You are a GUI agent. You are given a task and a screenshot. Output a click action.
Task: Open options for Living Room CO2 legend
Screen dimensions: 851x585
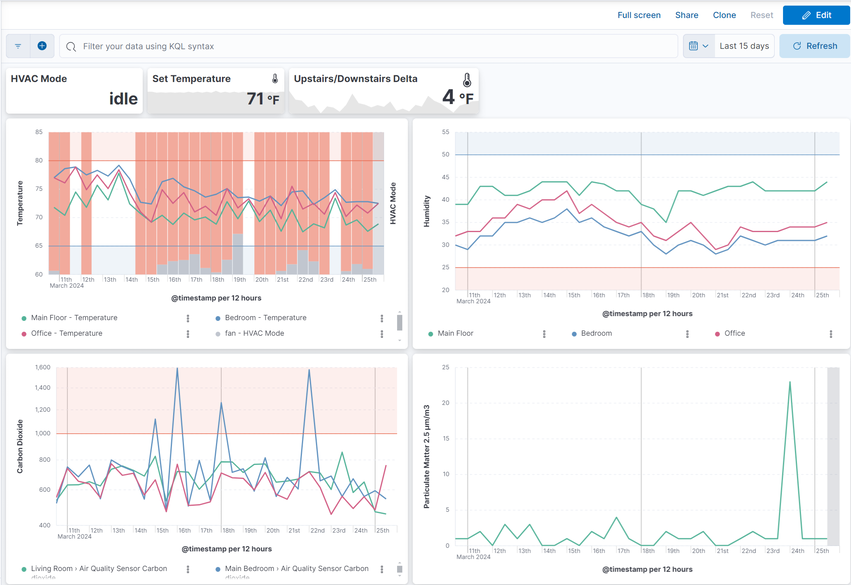point(188,569)
